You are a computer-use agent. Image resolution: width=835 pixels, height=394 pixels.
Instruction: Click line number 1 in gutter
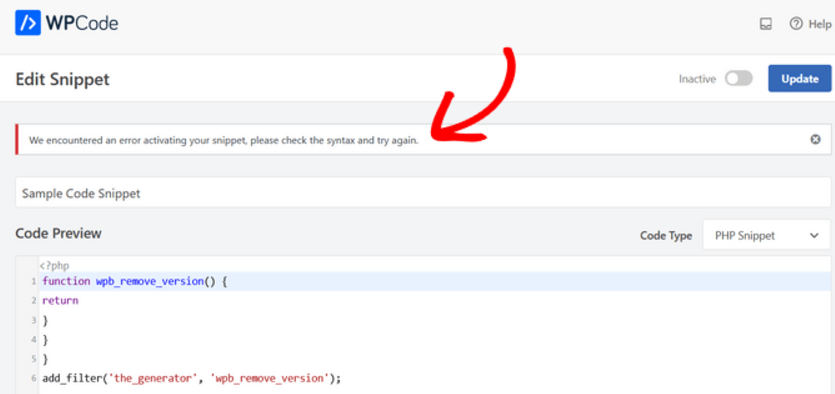pos(34,281)
